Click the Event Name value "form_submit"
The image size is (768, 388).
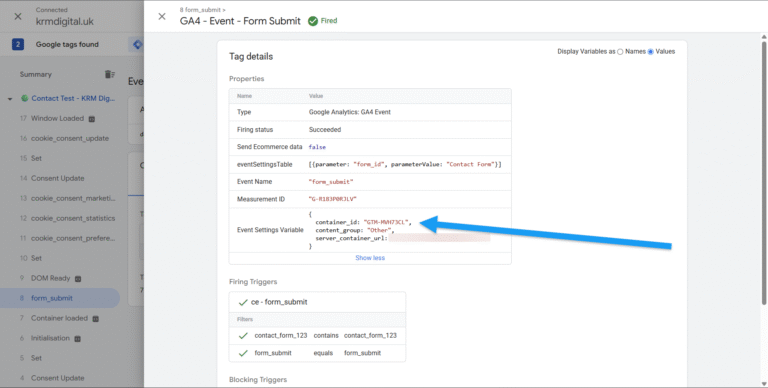point(331,182)
